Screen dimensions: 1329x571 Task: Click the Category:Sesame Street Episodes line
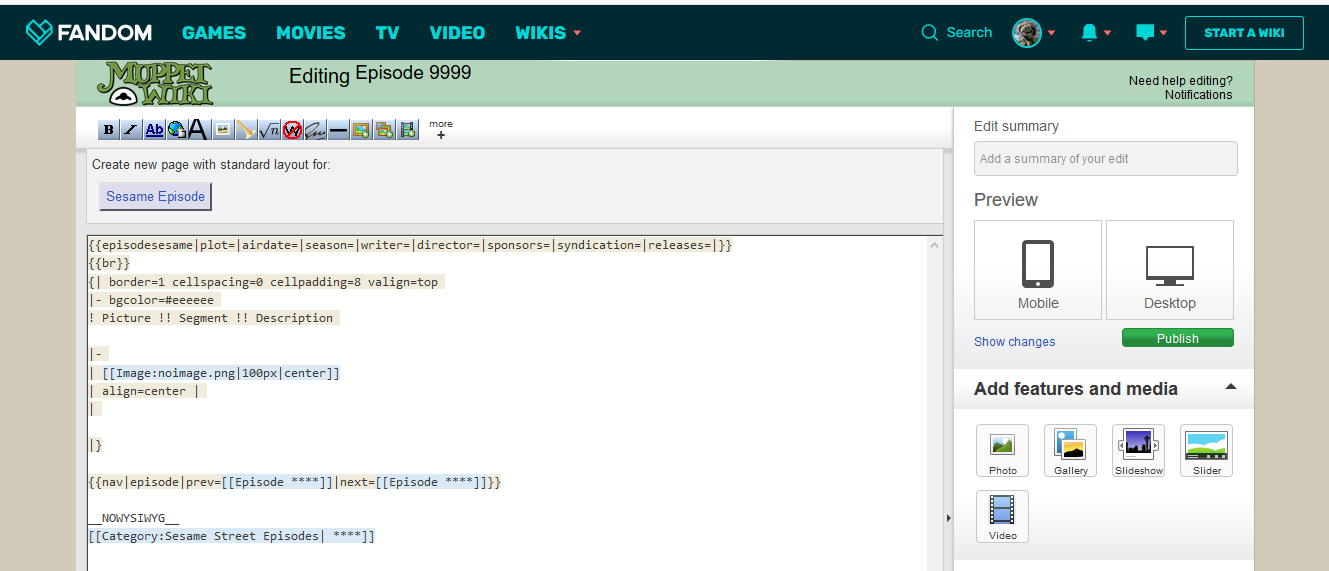click(231, 536)
